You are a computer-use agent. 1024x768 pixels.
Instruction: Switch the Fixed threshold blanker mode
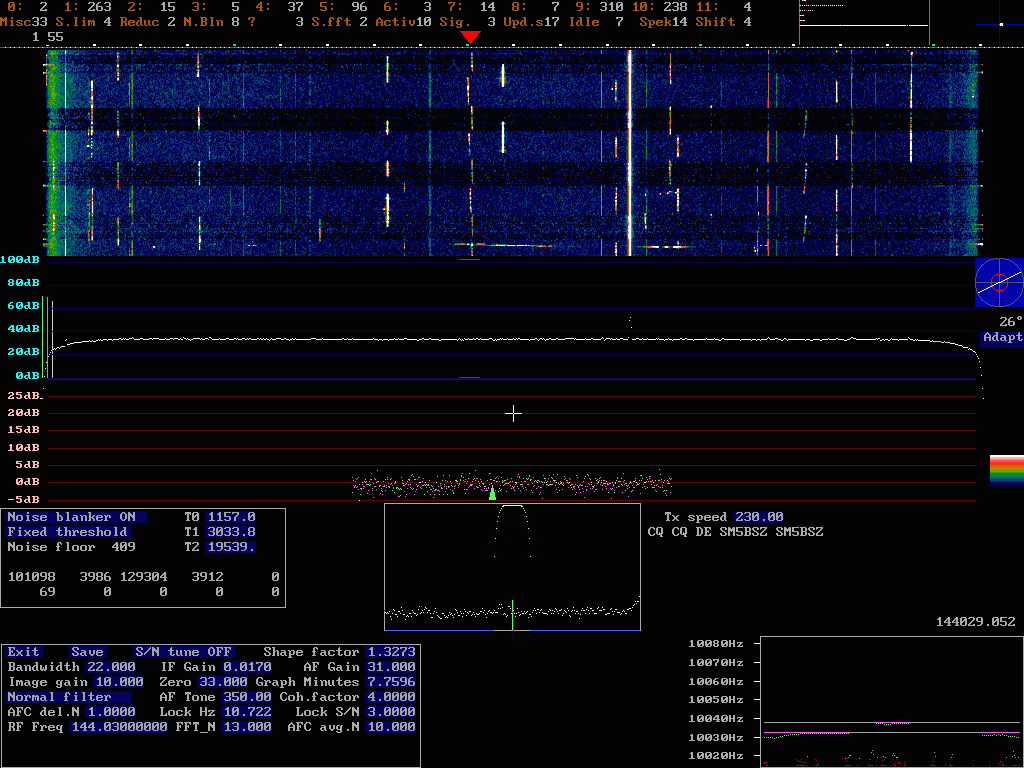click(x=67, y=532)
